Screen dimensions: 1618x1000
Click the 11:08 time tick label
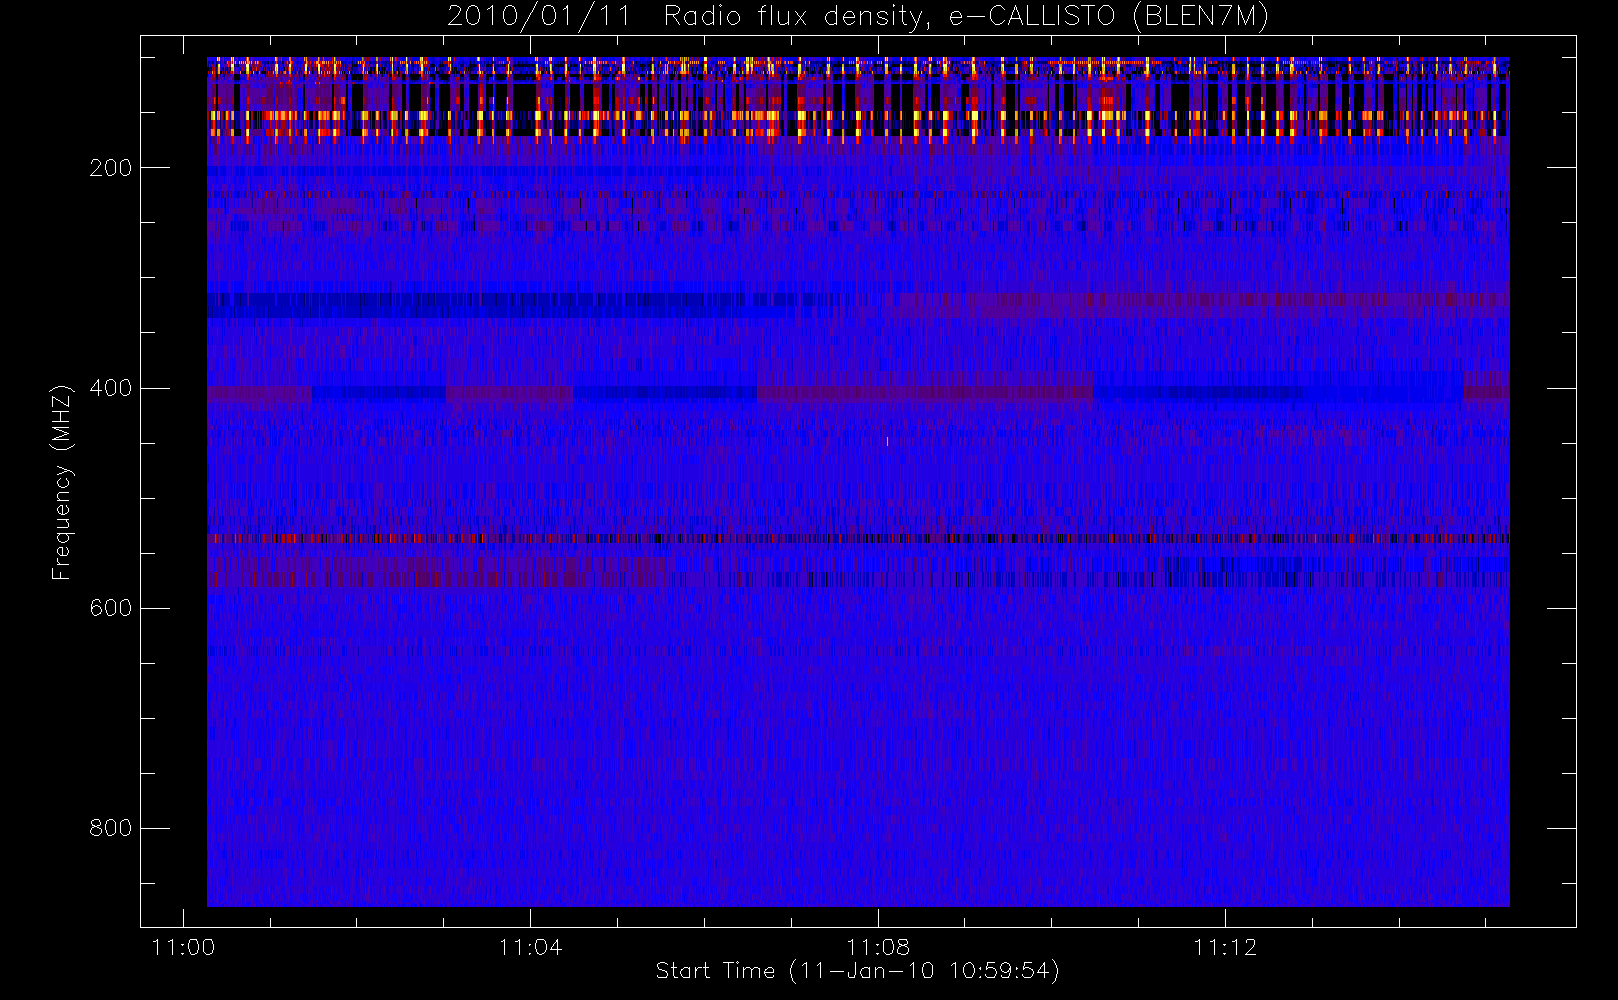pos(878,946)
